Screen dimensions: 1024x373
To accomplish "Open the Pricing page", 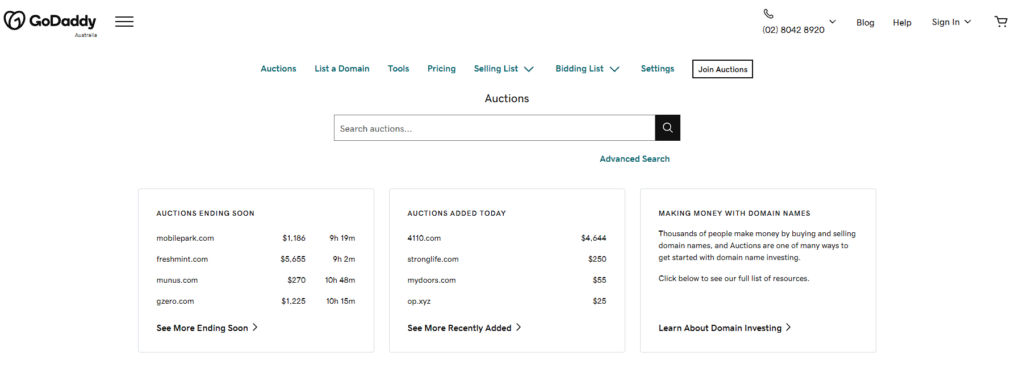I will coord(441,69).
